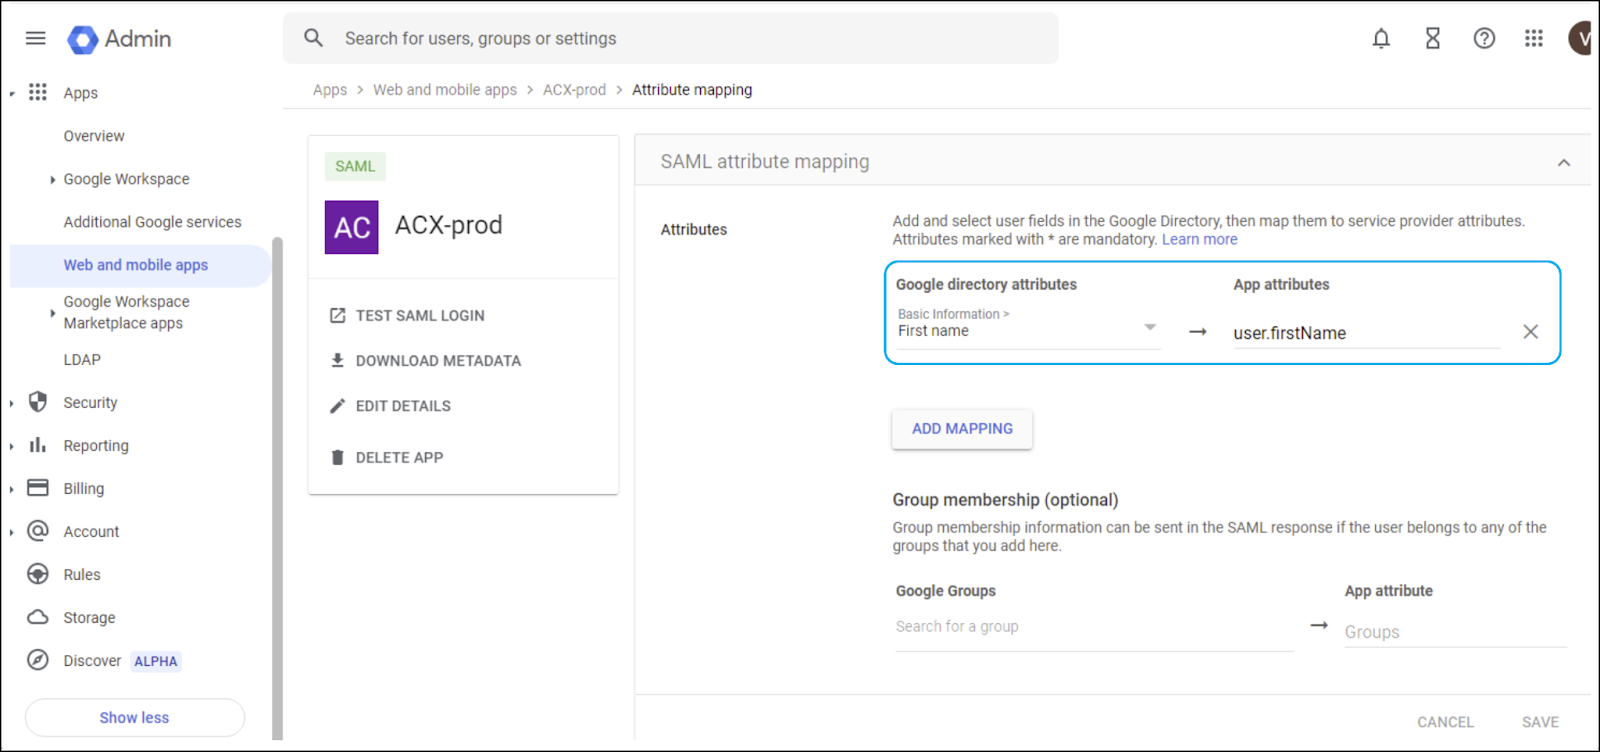Click the Delete App trash icon
The width and height of the screenshot is (1600, 752).
[x=338, y=457]
